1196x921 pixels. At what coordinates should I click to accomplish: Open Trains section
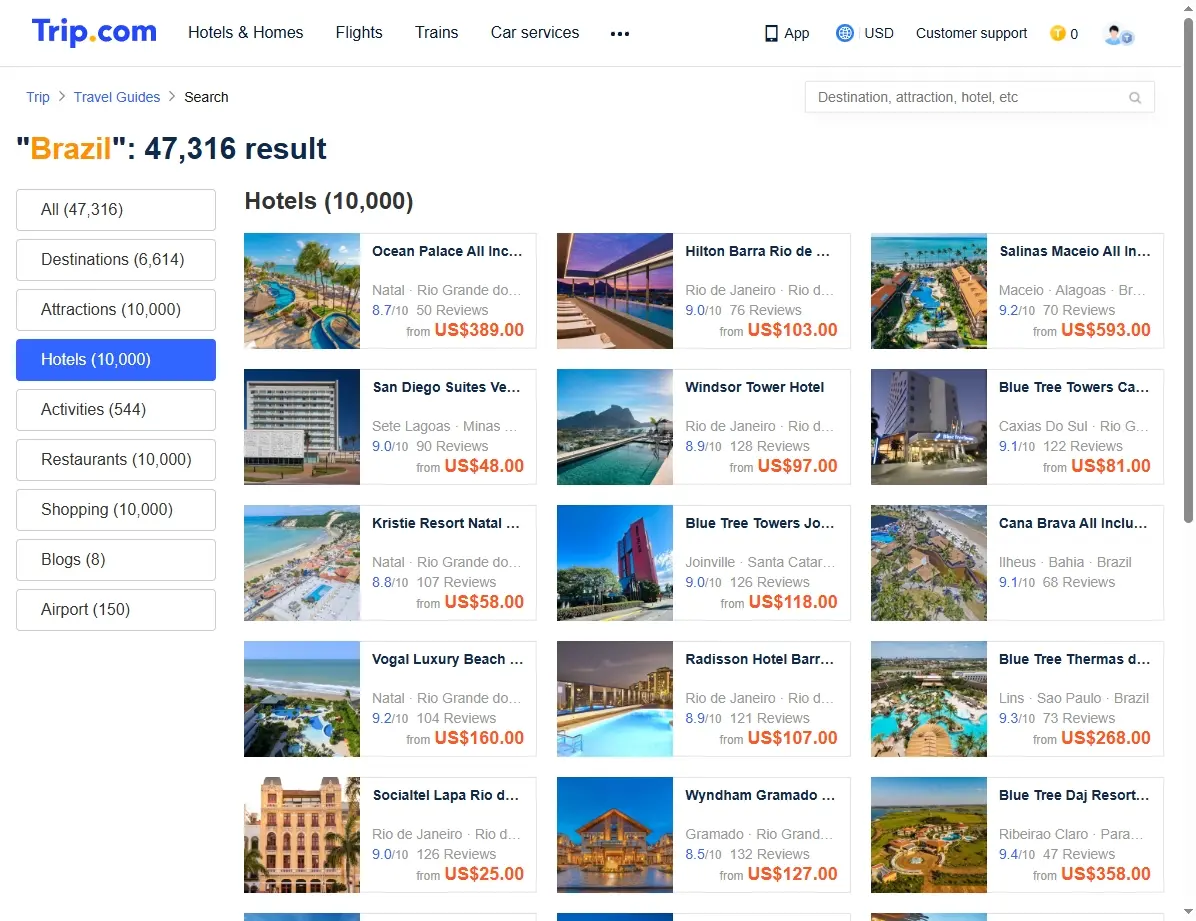[436, 32]
